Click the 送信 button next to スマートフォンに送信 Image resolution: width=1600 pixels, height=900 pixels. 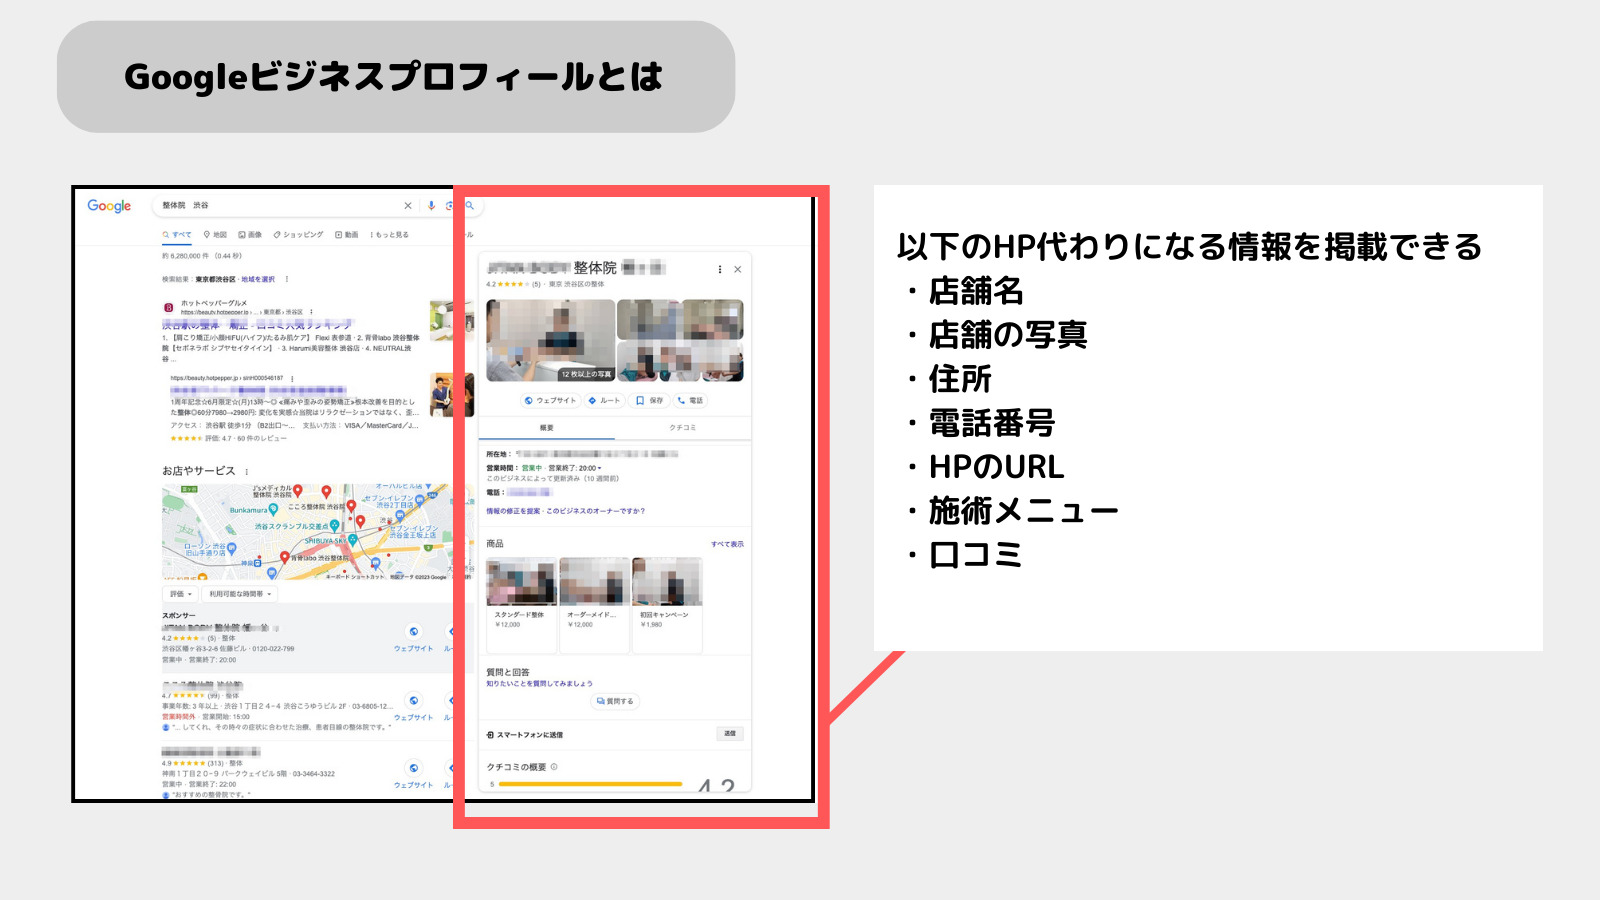click(x=728, y=733)
